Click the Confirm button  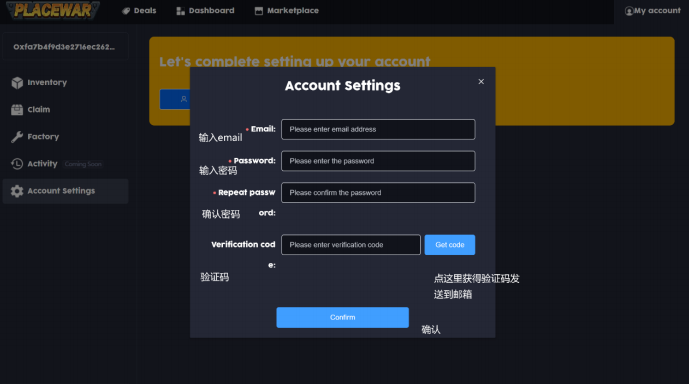(x=342, y=317)
